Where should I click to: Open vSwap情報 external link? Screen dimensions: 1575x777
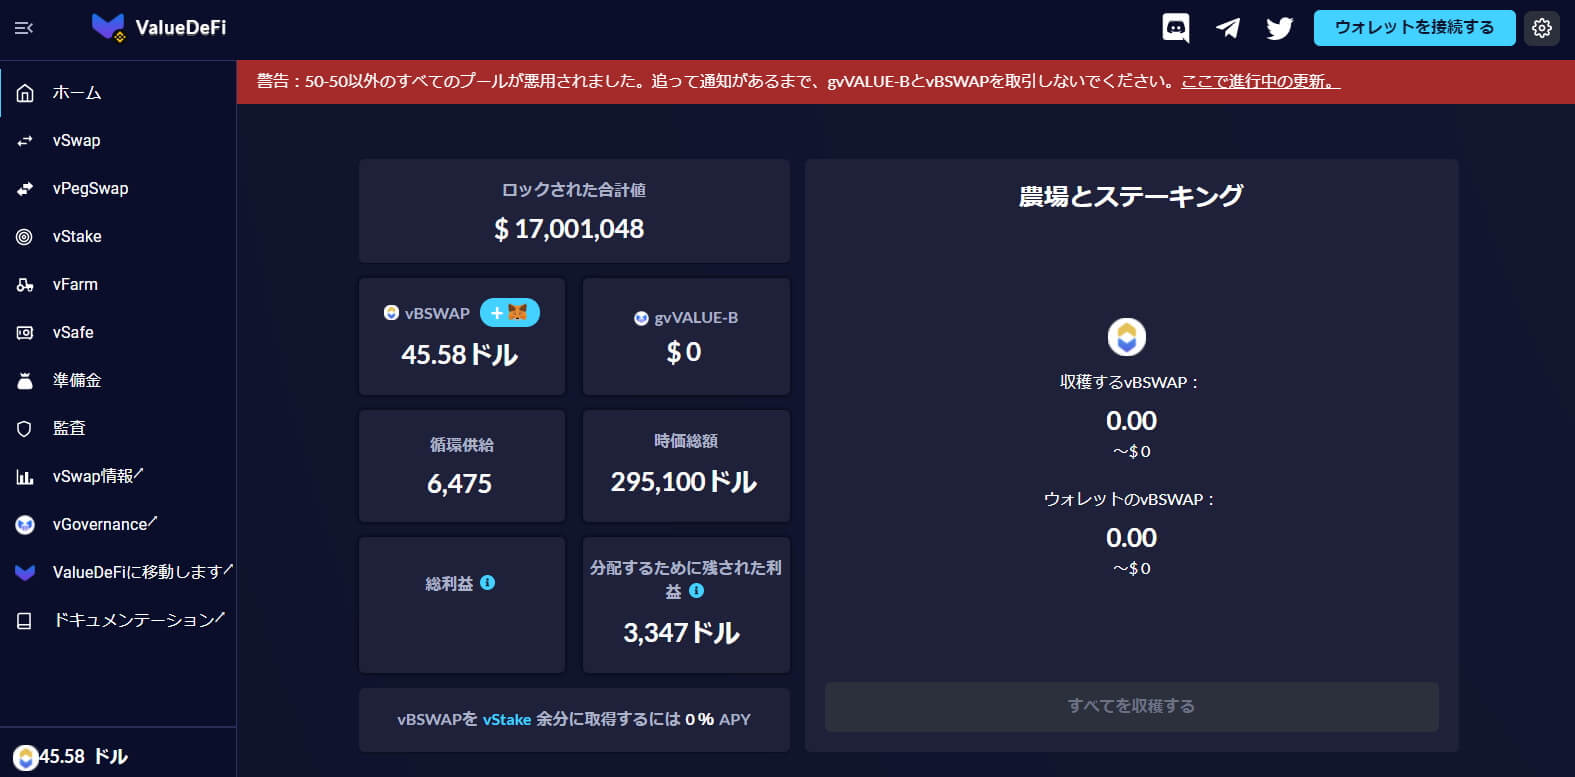tap(98, 477)
